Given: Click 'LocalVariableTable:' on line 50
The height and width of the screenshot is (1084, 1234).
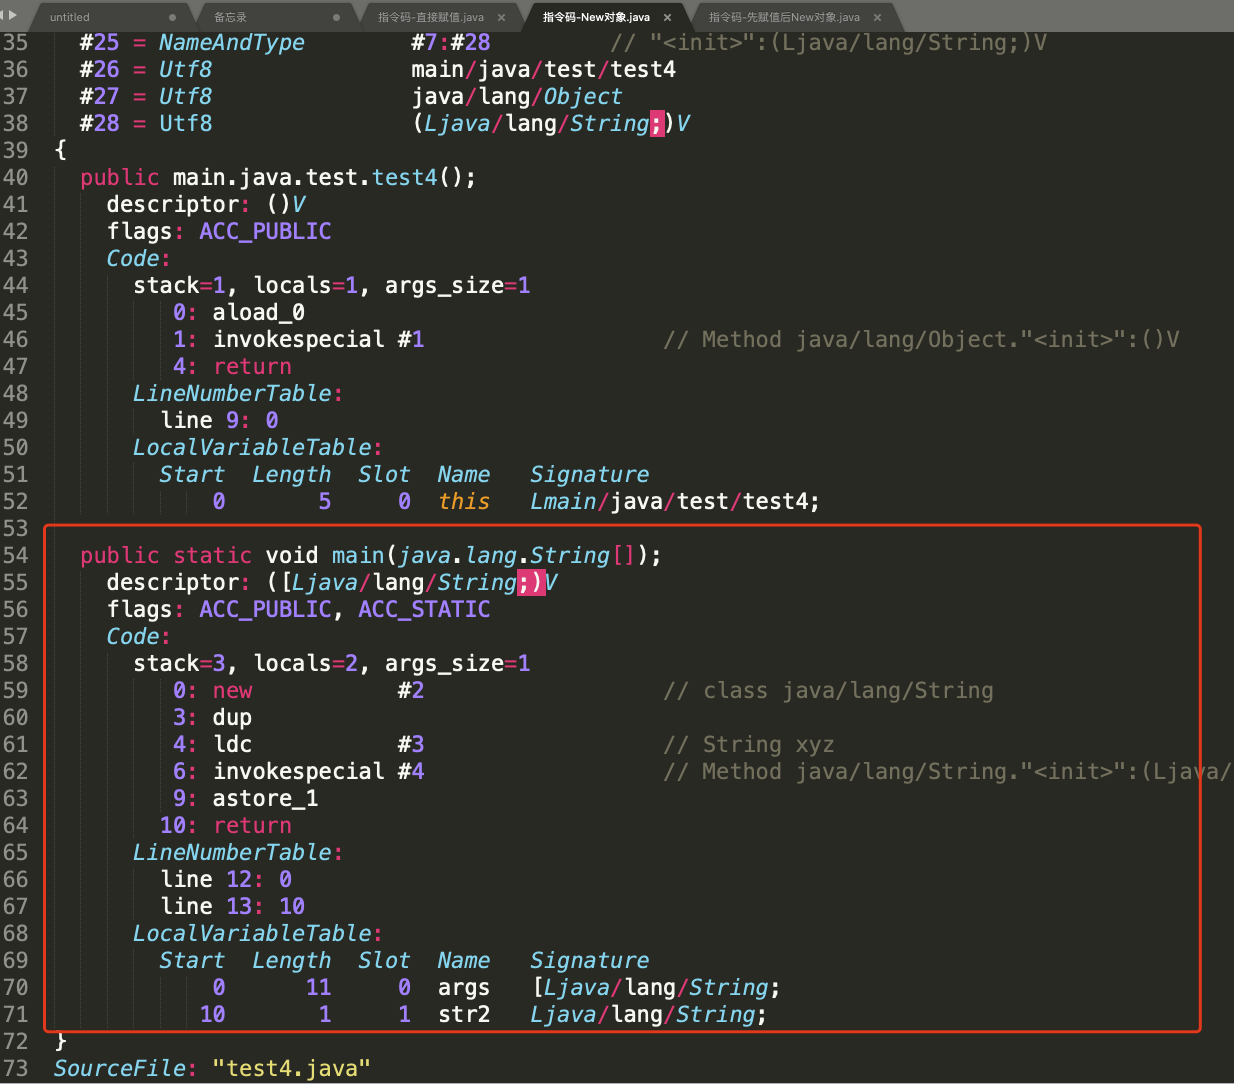Looking at the screenshot, I should click(258, 447).
